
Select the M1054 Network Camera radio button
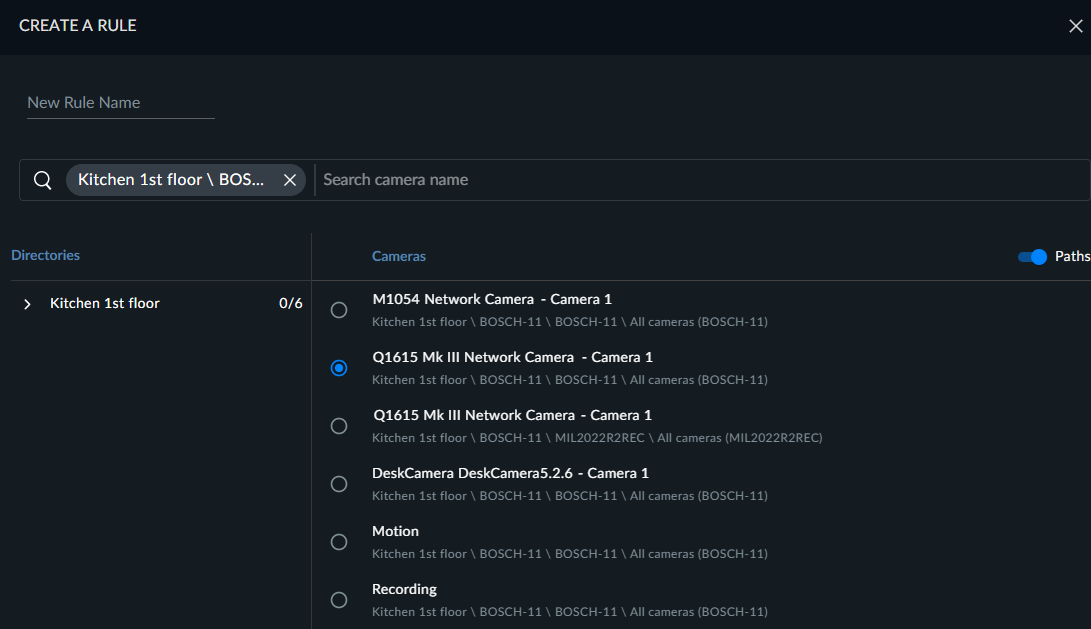(339, 310)
